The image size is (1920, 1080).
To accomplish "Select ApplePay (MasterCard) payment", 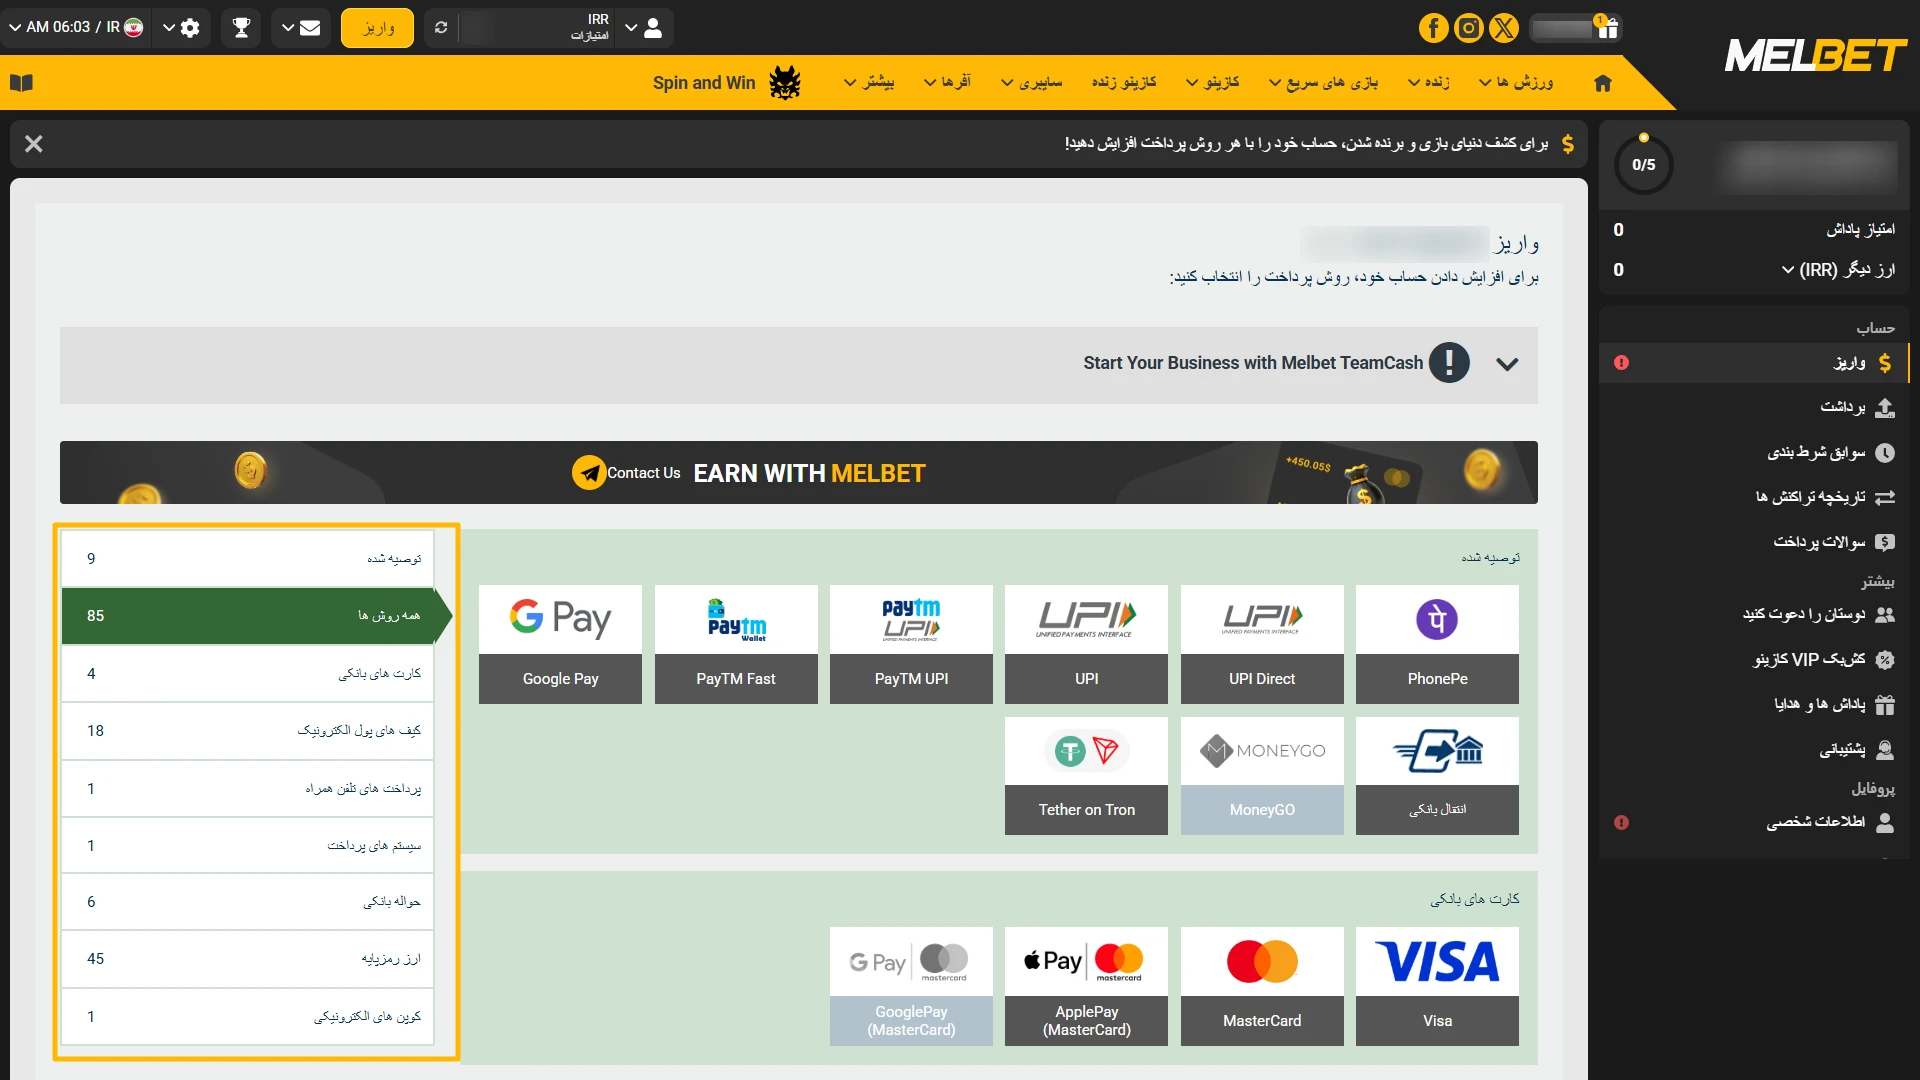I will [x=1086, y=986].
